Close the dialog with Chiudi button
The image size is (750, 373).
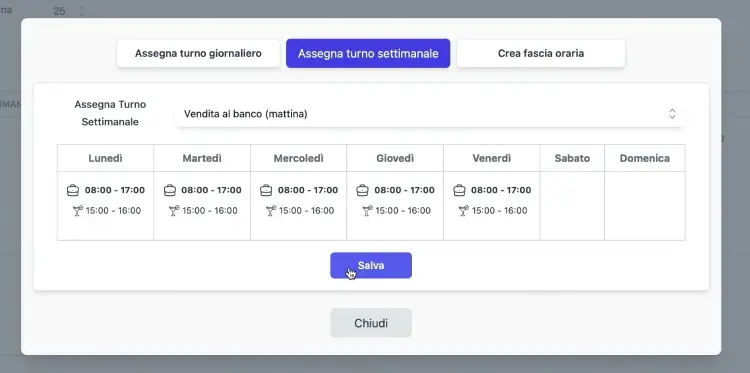pos(371,323)
